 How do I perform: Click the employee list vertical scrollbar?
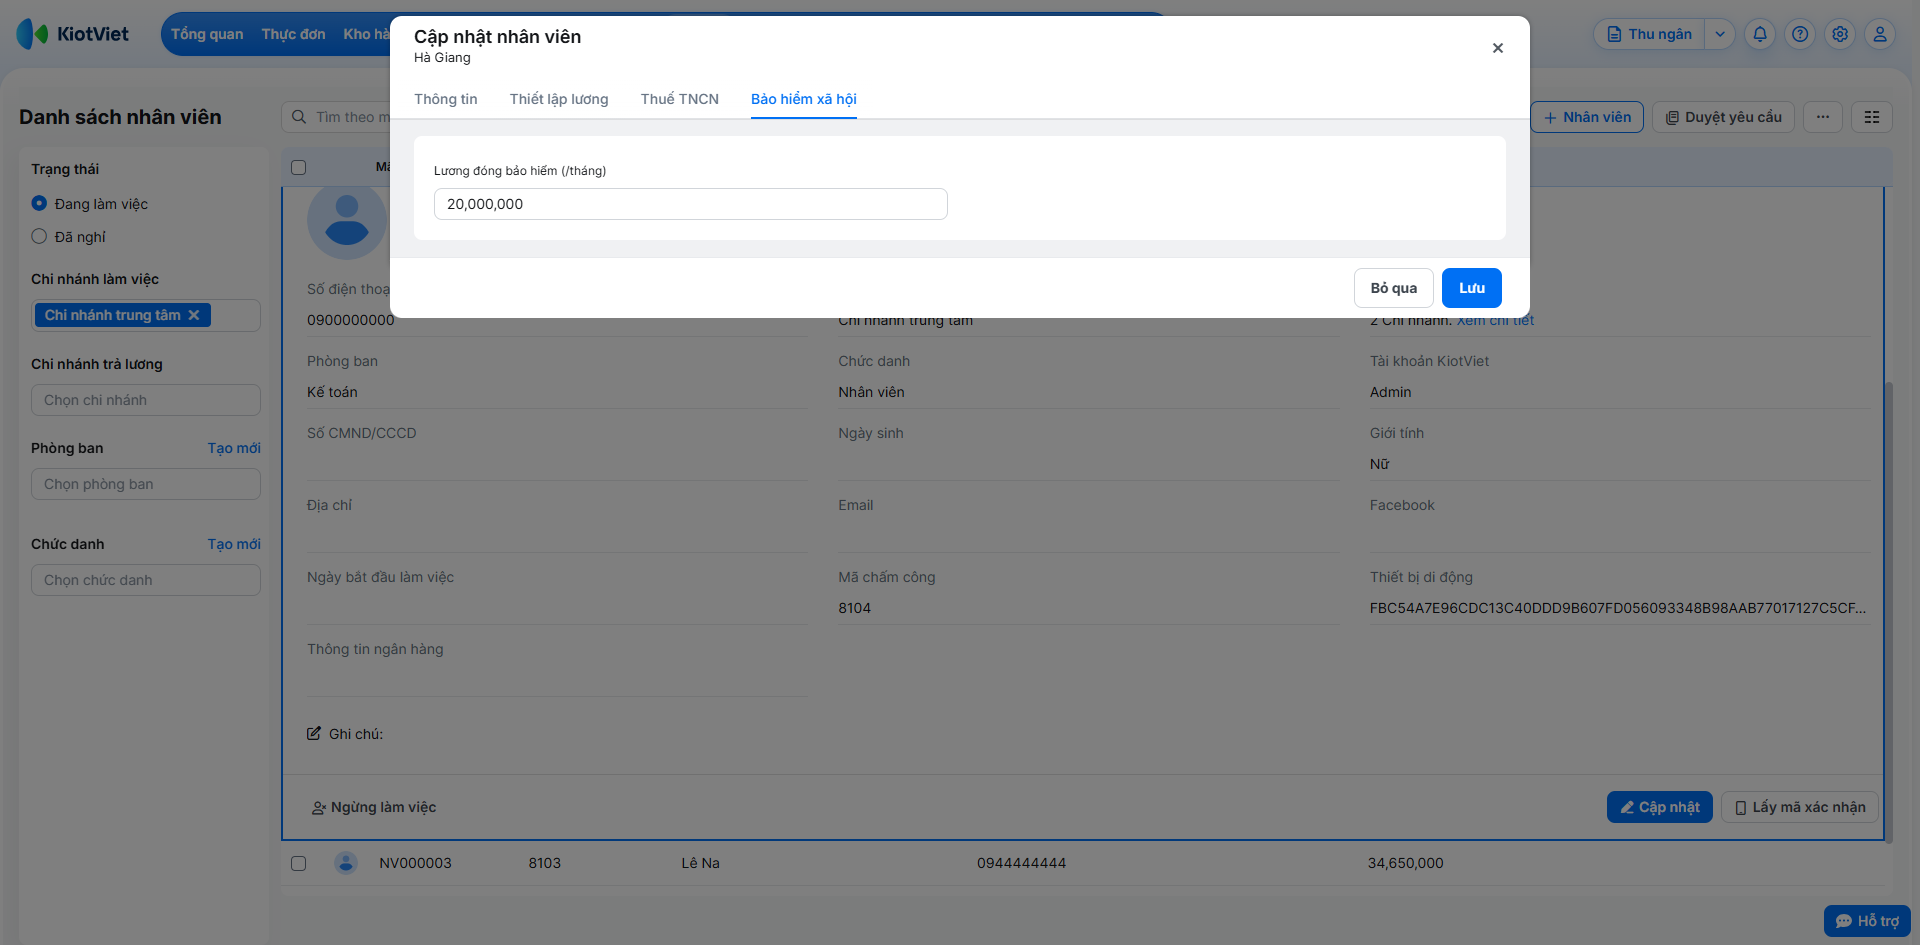pos(1888,612)
